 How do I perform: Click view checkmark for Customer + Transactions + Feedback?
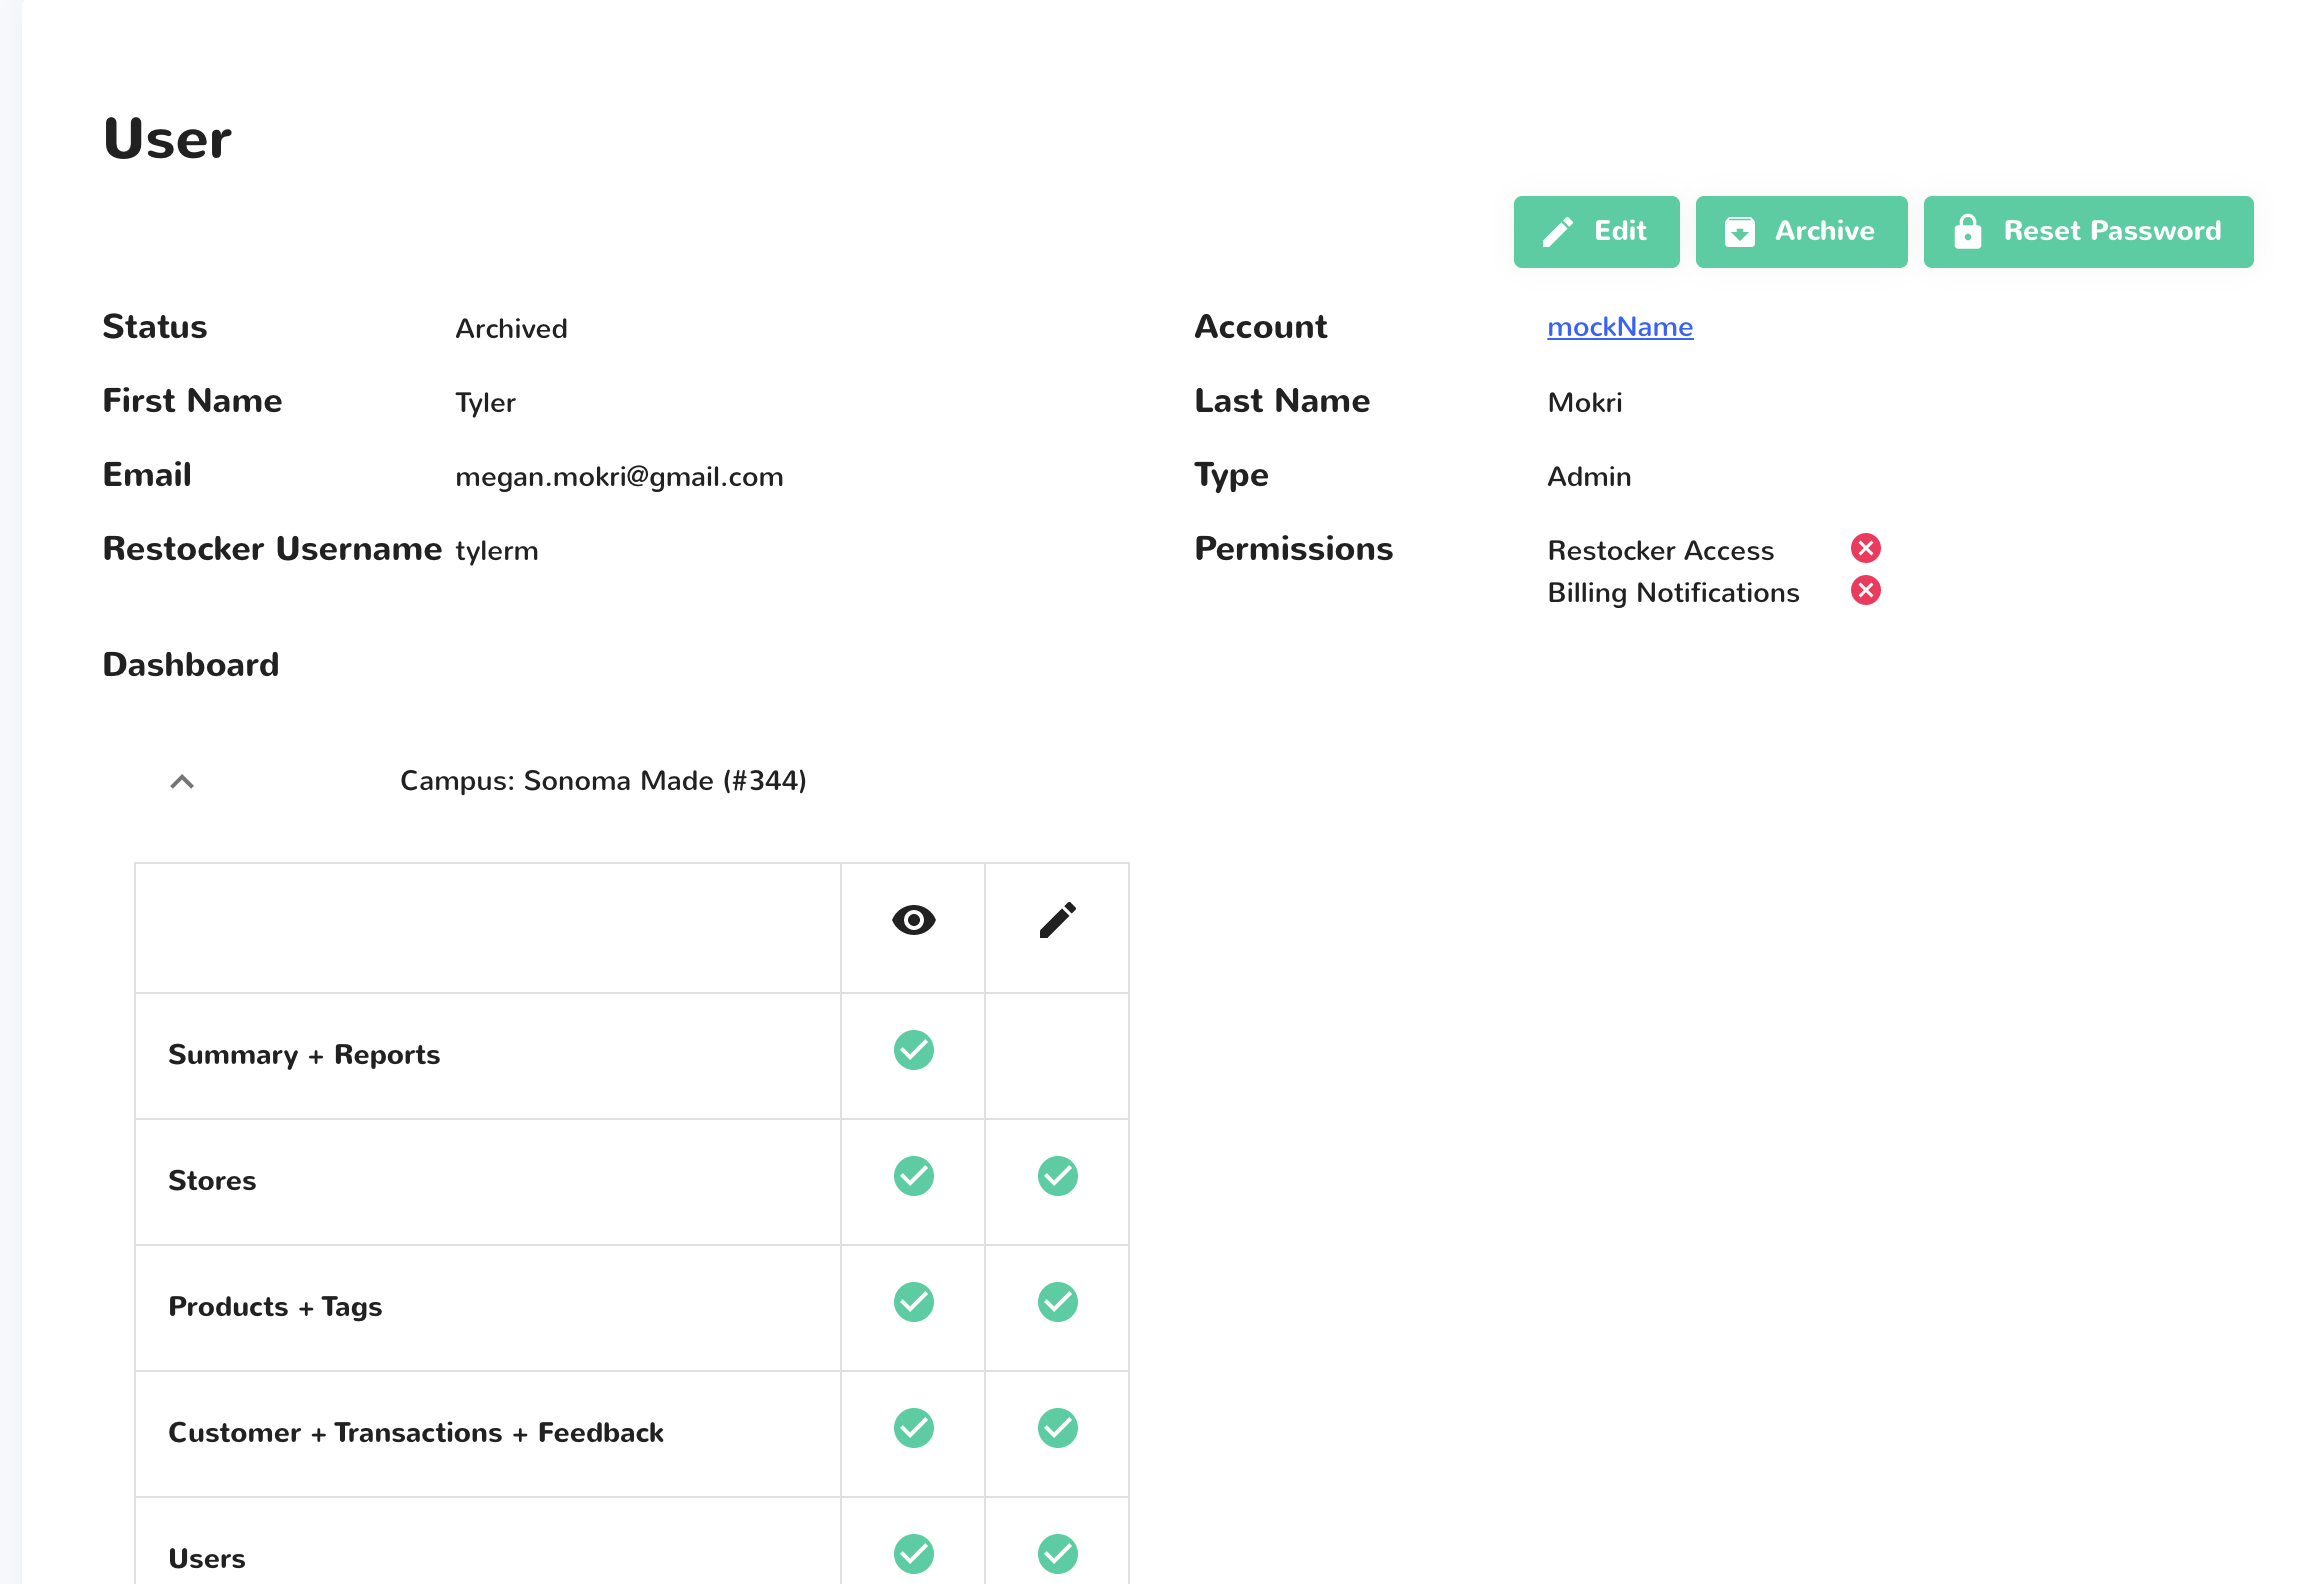[x=913, y=1428]
